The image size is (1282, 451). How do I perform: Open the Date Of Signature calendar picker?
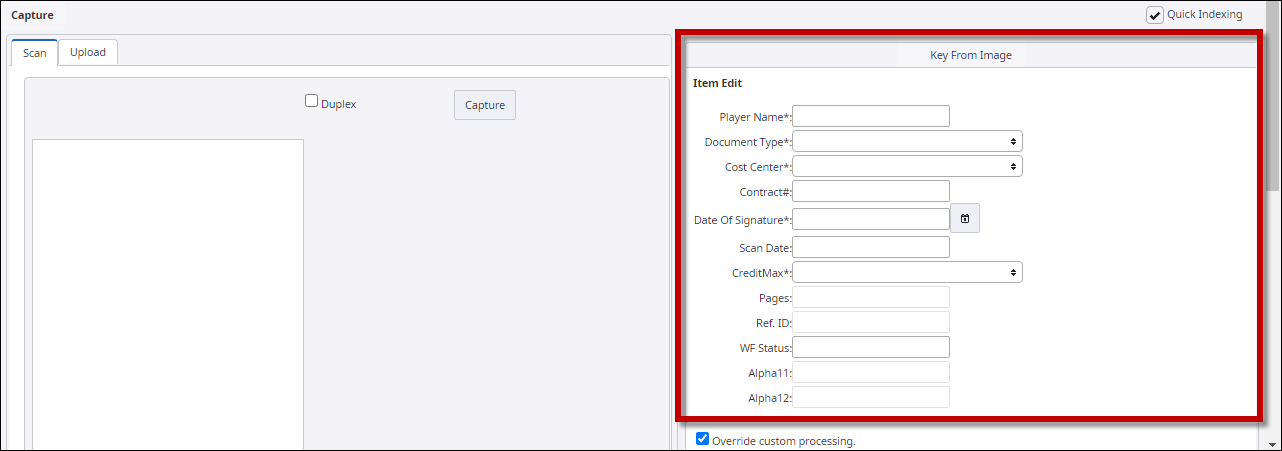coord(965,219)
